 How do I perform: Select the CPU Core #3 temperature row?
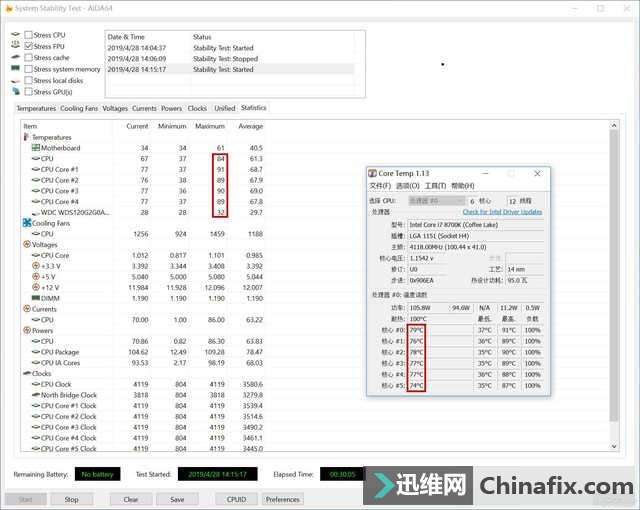[x=144, y=191]
